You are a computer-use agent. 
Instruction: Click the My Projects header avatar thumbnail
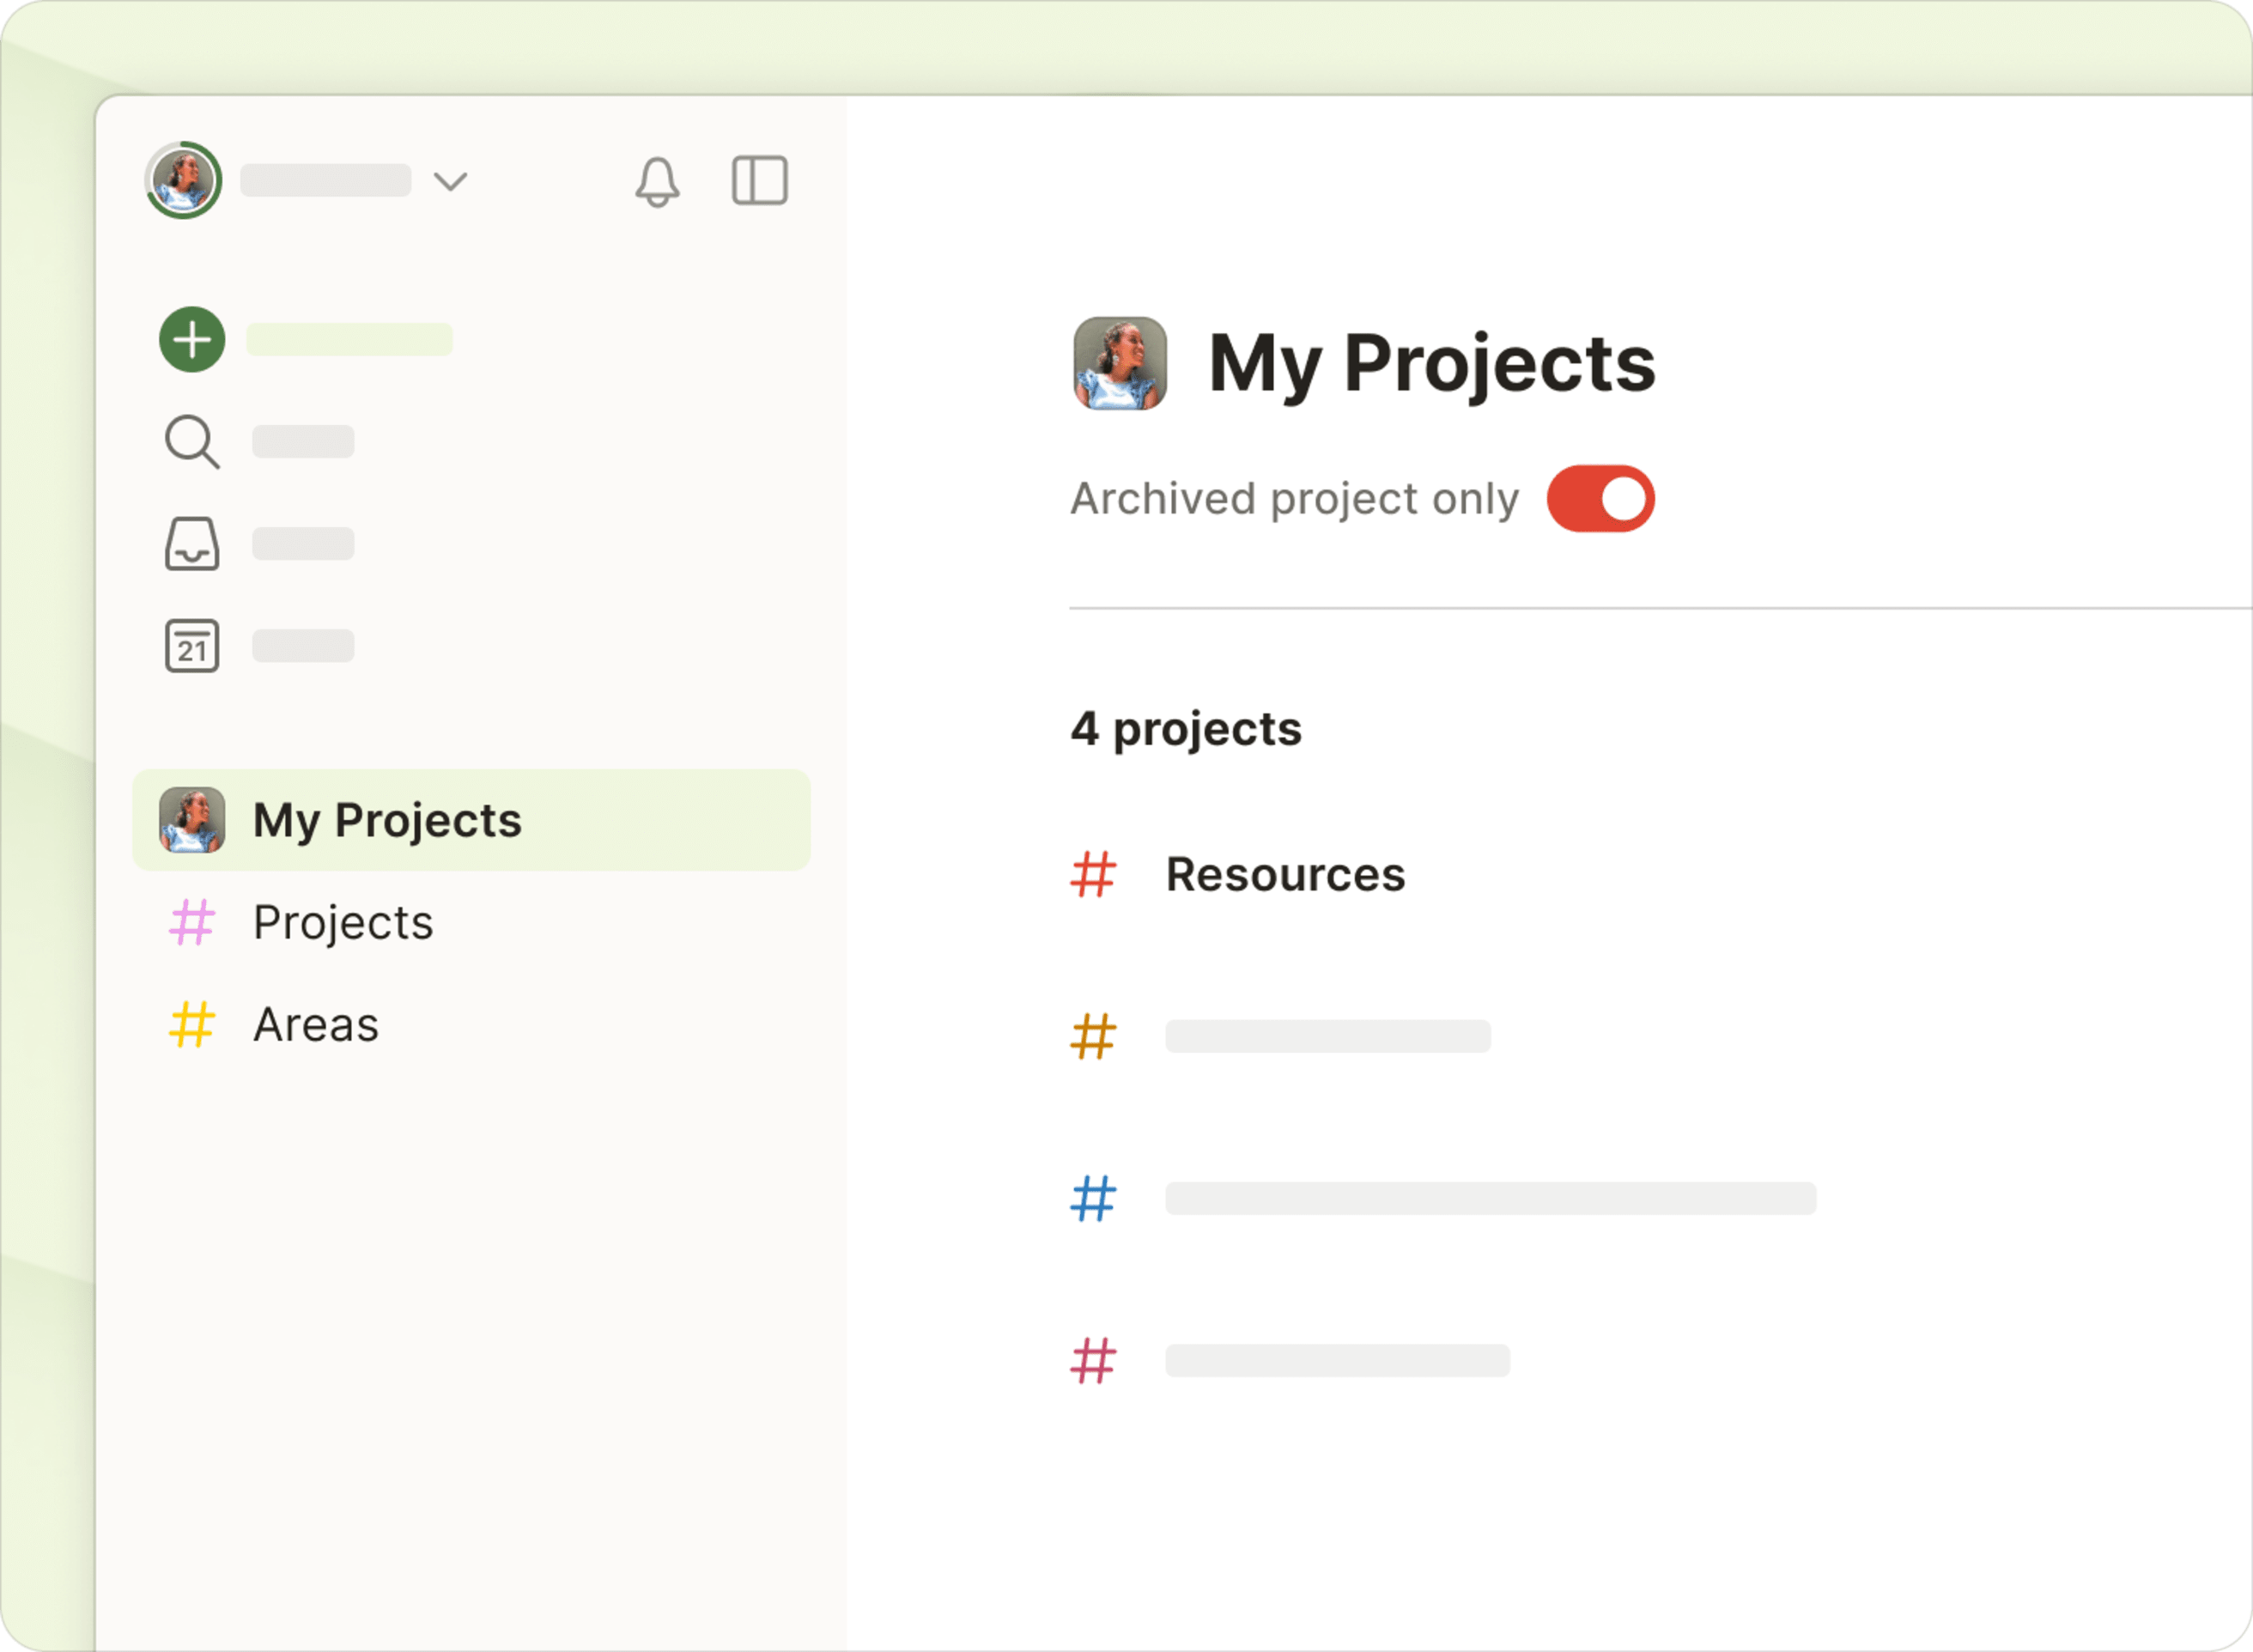tap(1120, 363)
